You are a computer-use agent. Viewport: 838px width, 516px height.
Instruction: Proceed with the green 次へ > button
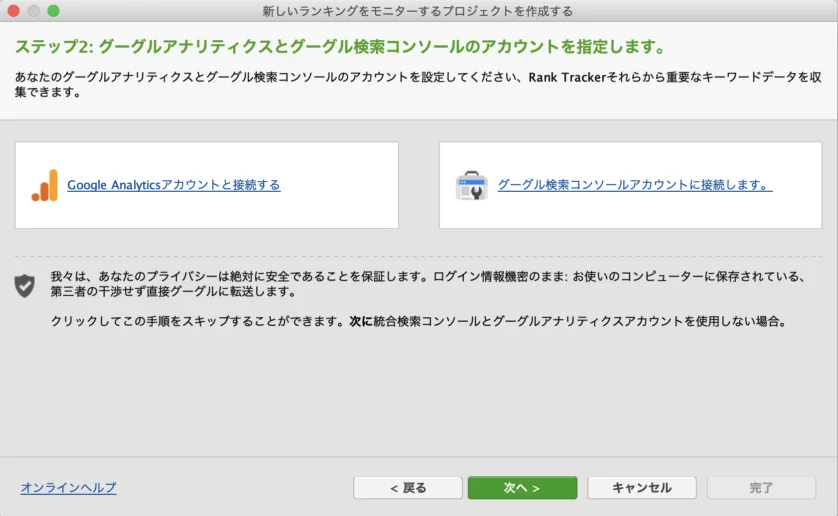pyautogui.click(x=522, y=488)
